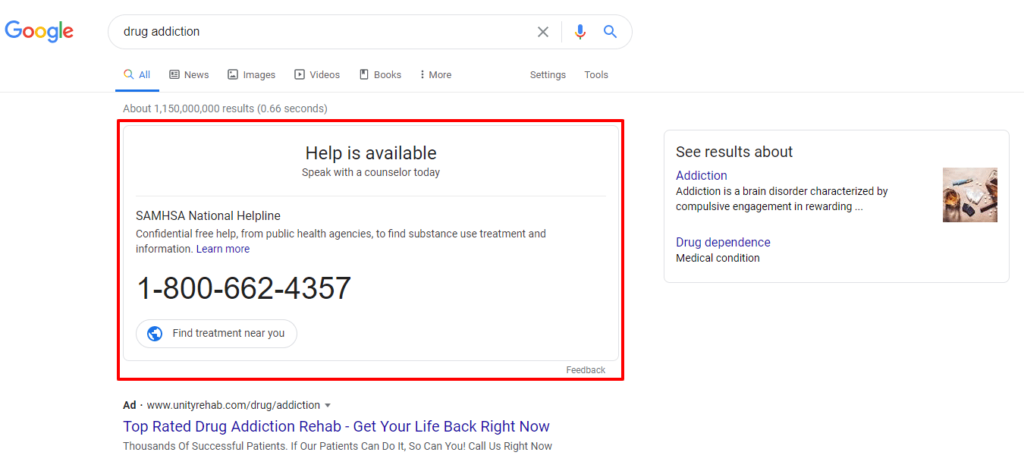Submit search with magnifying glass icon
This screenshot has height=468, width=1024.
pos(610,31)
